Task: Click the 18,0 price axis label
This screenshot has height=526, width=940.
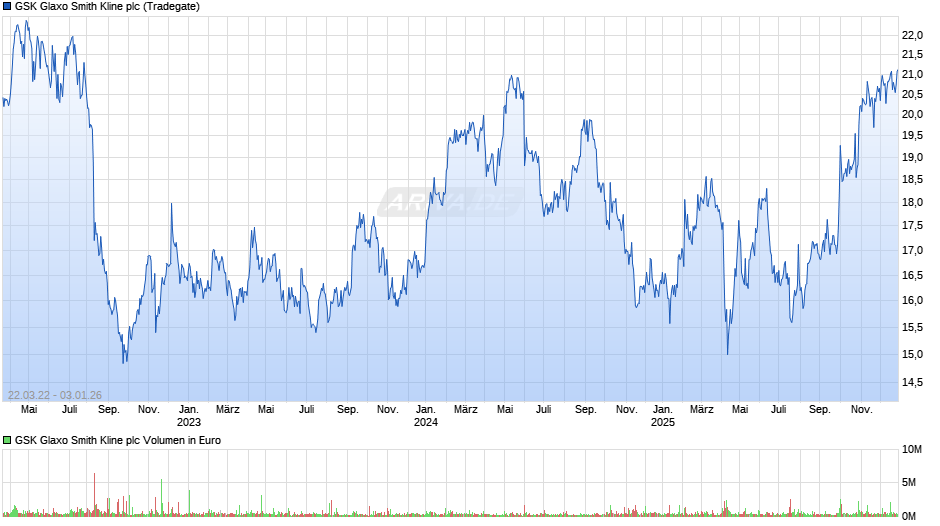Action: [912, 203]
